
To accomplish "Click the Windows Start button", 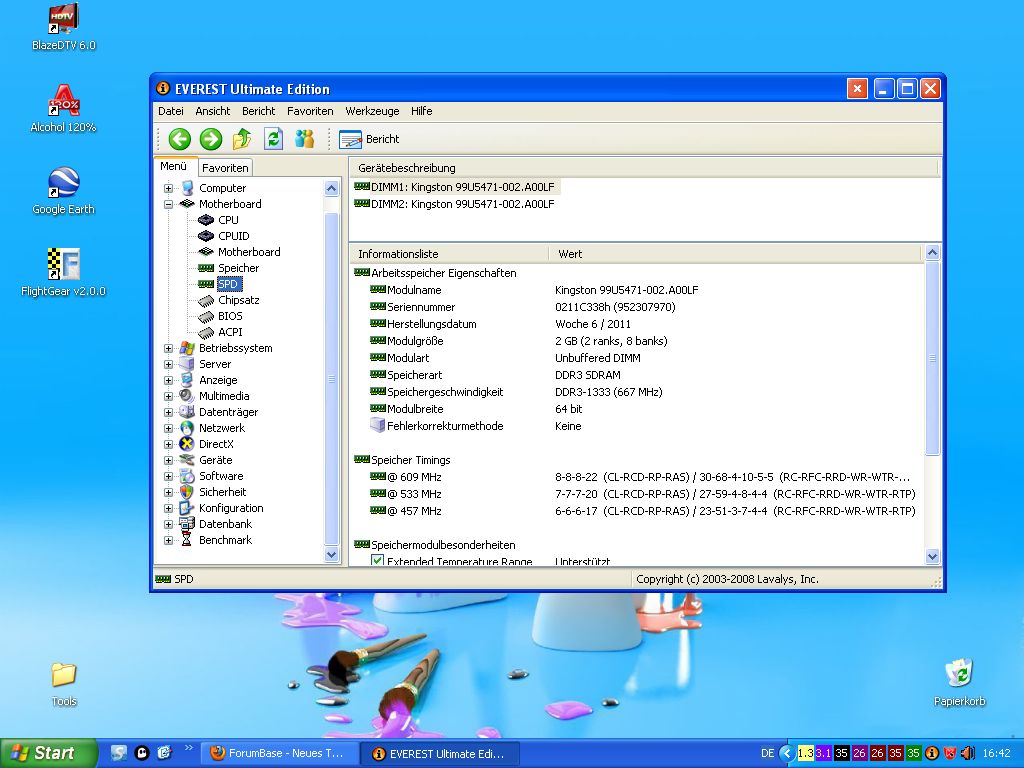I will coord(48,754).
